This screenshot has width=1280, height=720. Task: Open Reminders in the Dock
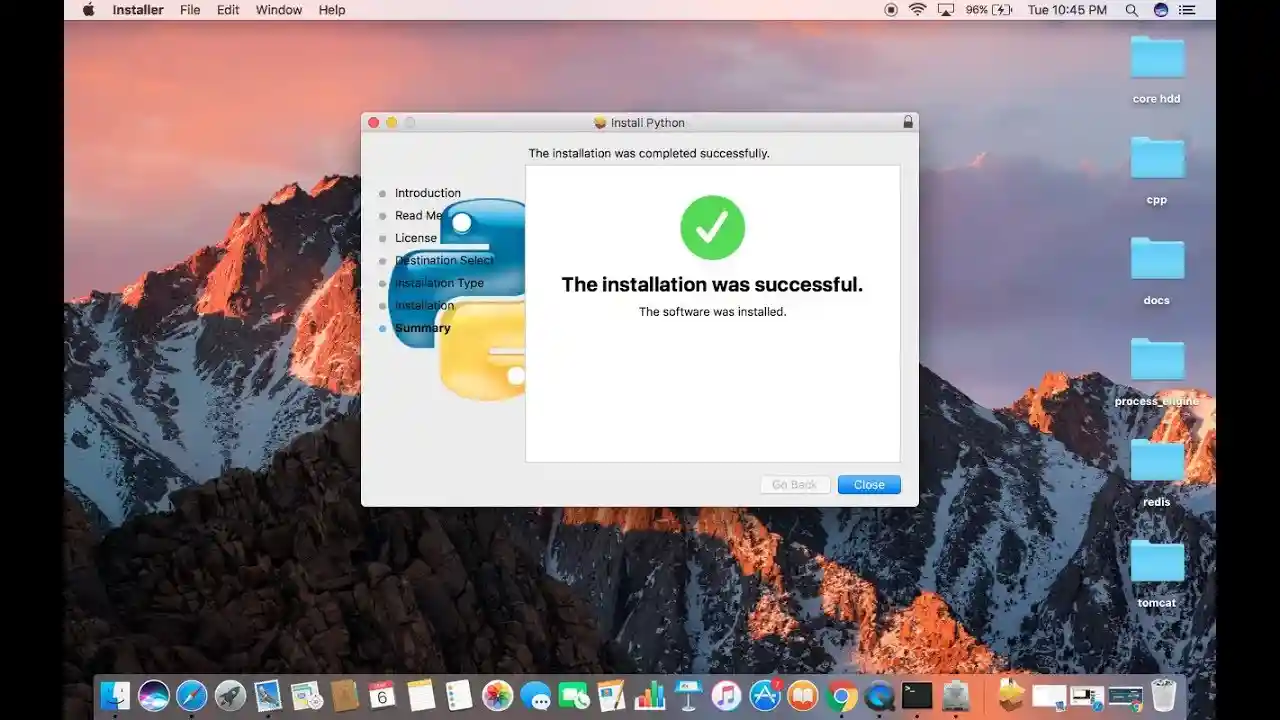coord(459,695)
